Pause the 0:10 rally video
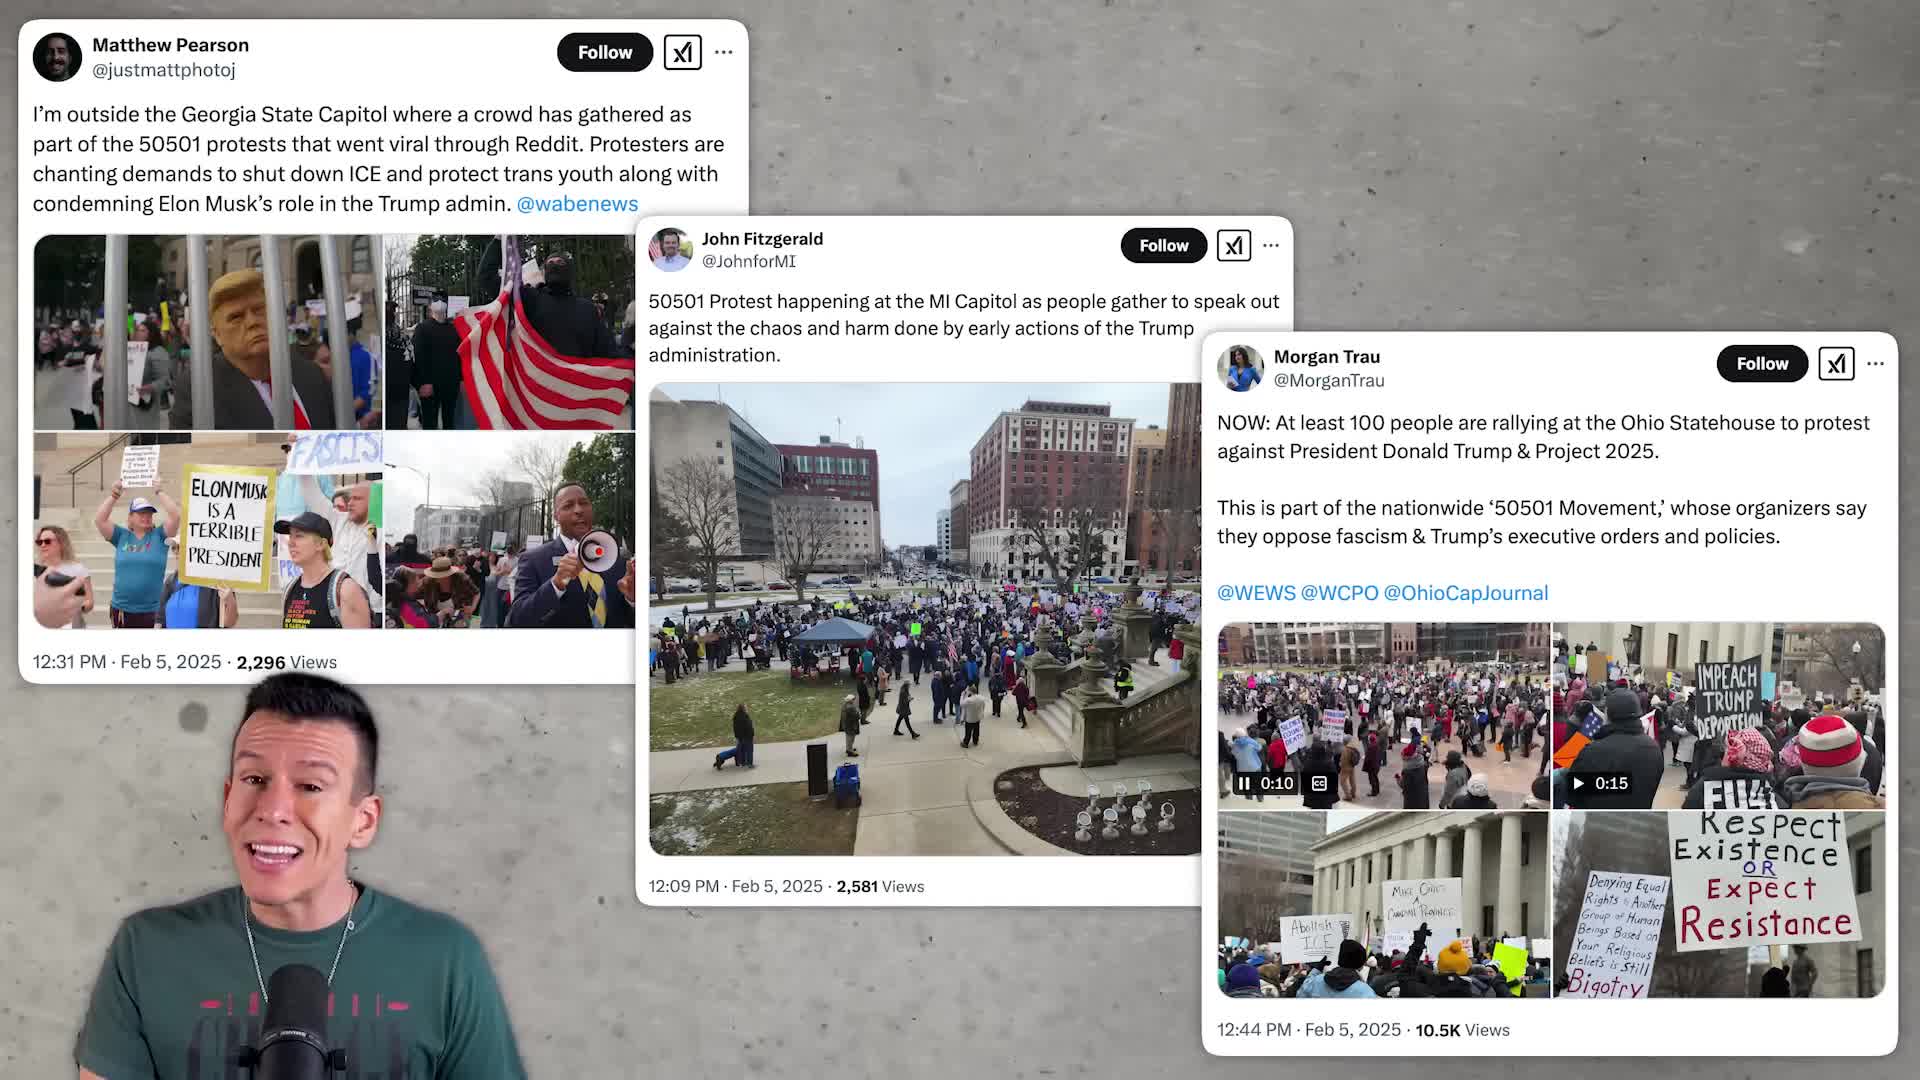 coord(1243,783)
